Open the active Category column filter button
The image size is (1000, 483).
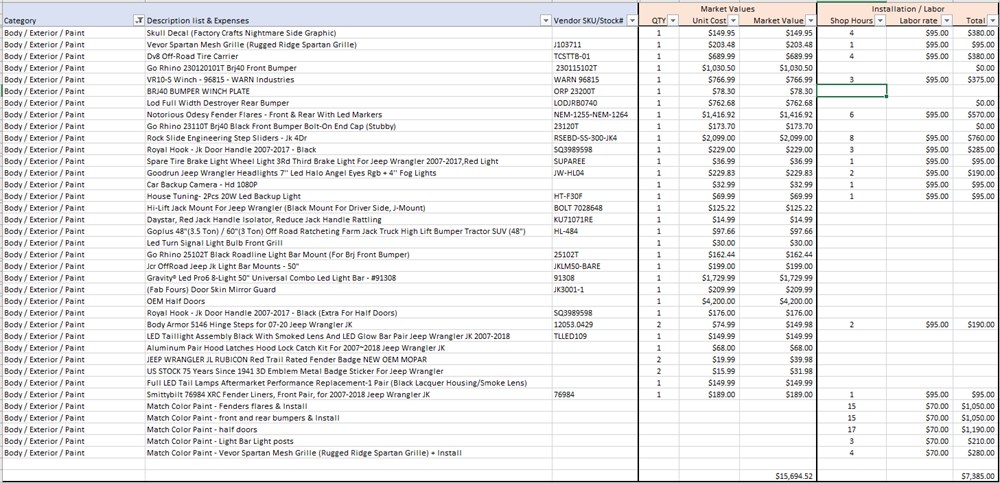click(x=139, y=21)
